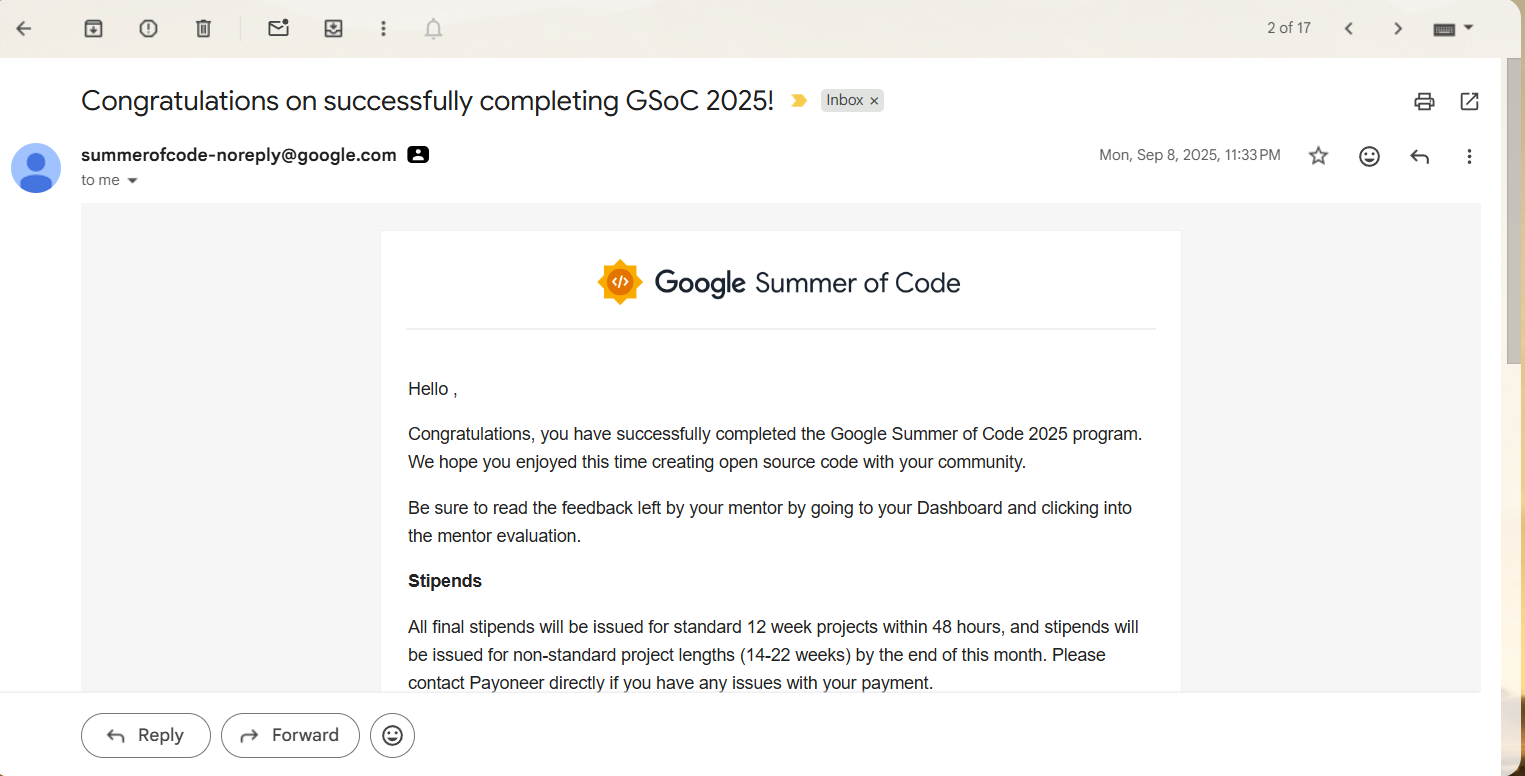Add an emoji reaction to the email
This screenshot has width=1525, height=776.
click(x=1369, y=156)
